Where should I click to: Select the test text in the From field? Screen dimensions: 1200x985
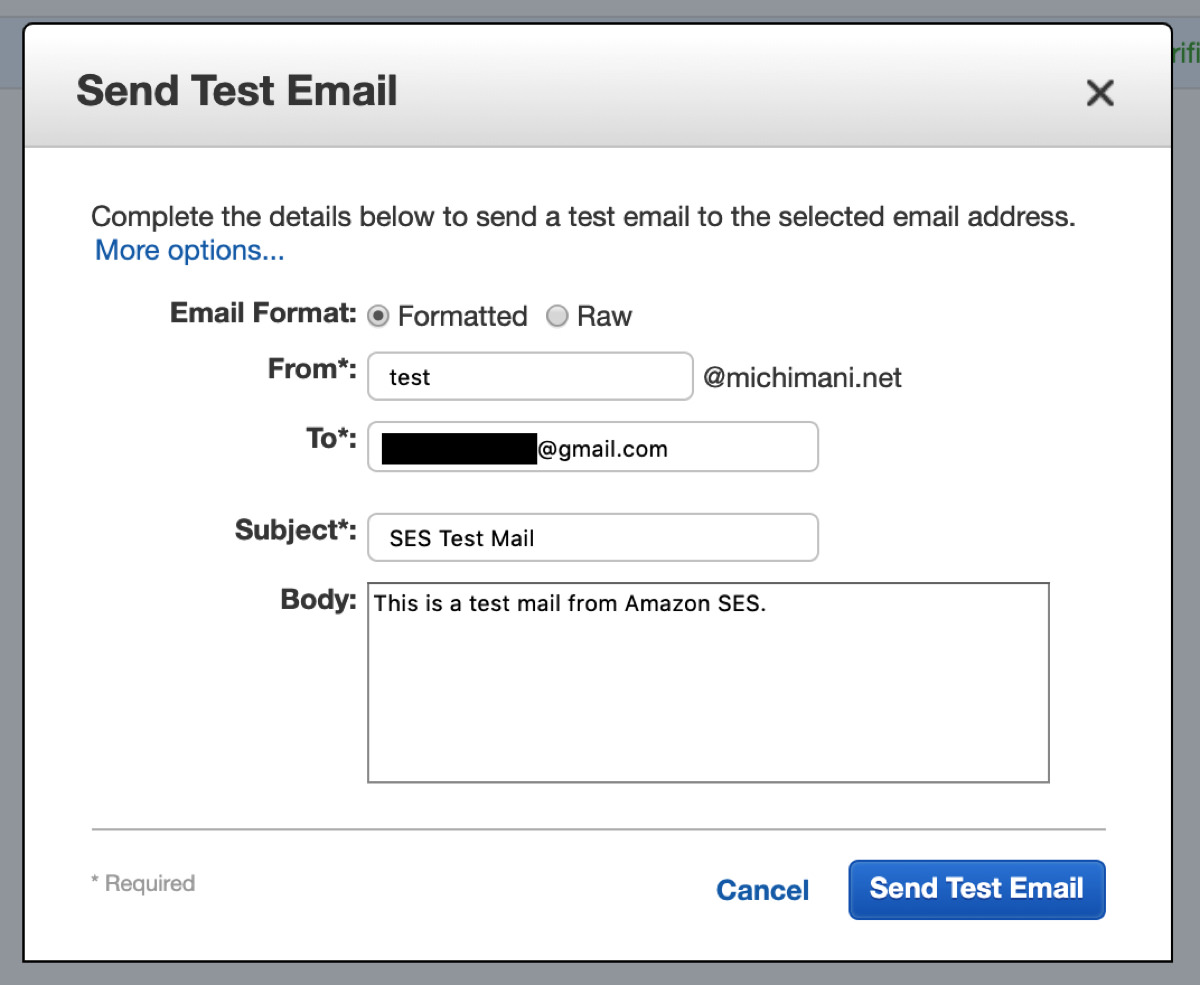point(410,377)
